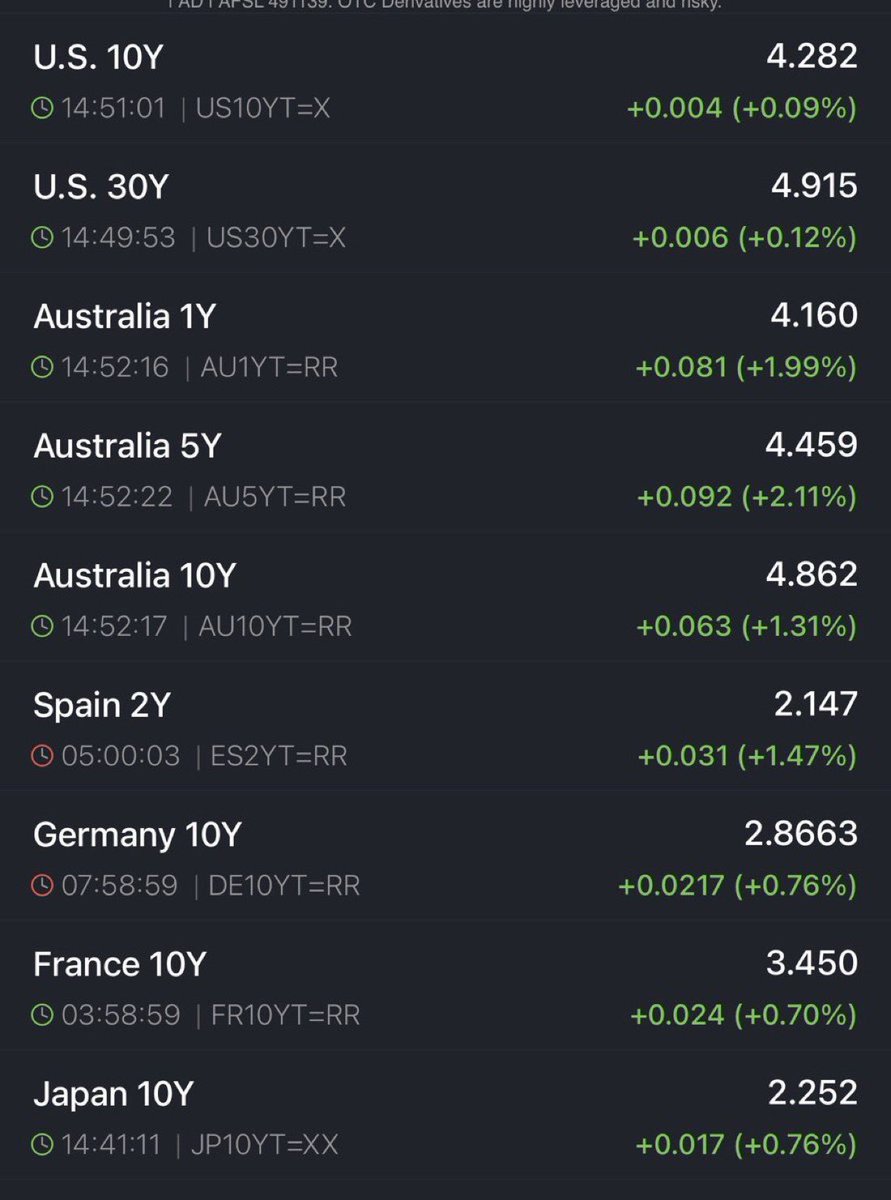Click the clock icon under U.S. 30Y
Screen dimensions: 891x1200
click(x=43, y=238)
